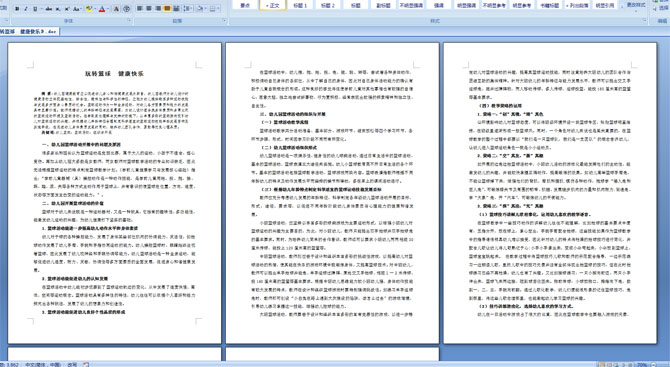The image size is (670, 367).
Task: Click the superscript icon
Action: (x=67, y=9)
